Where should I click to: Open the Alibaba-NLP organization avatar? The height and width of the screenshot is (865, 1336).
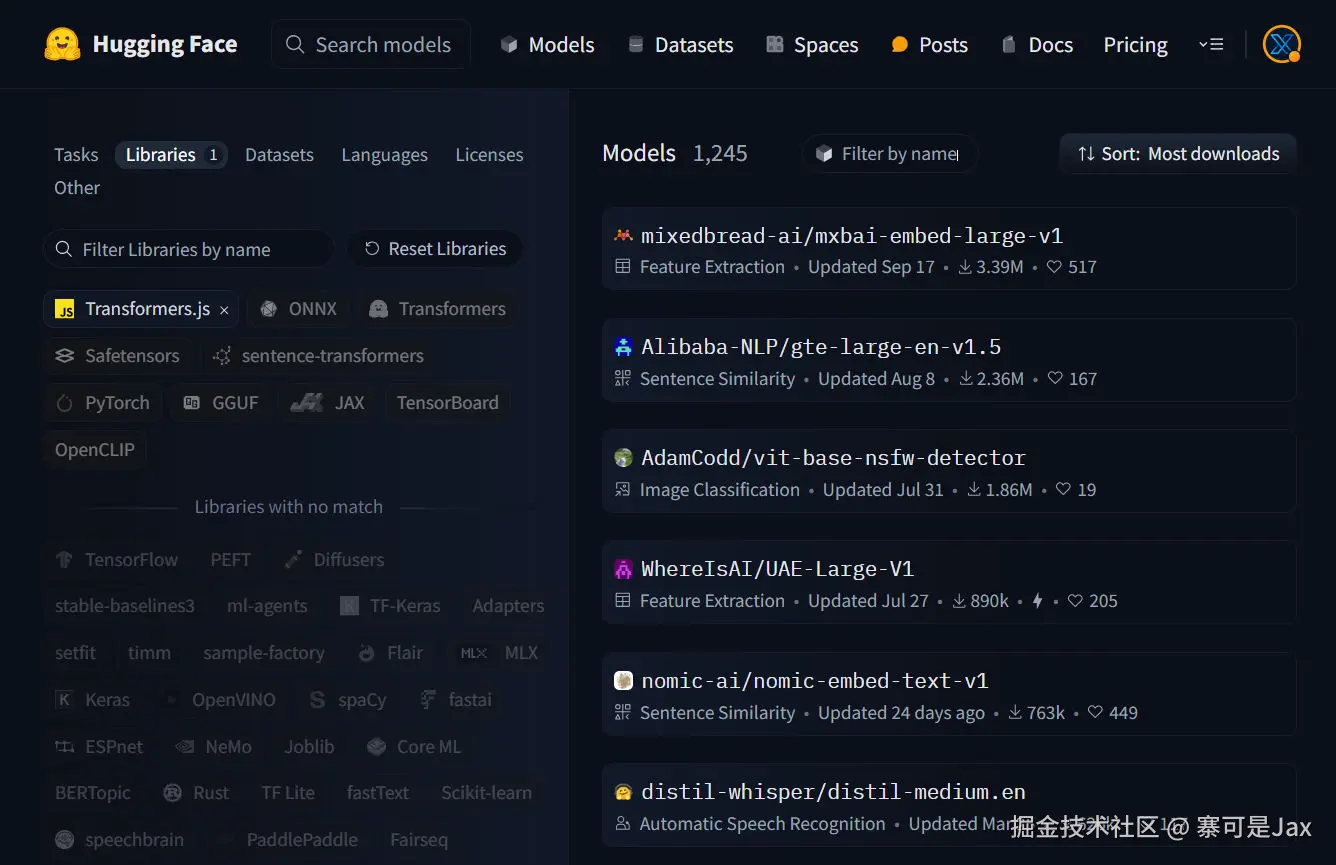point(623,347)
